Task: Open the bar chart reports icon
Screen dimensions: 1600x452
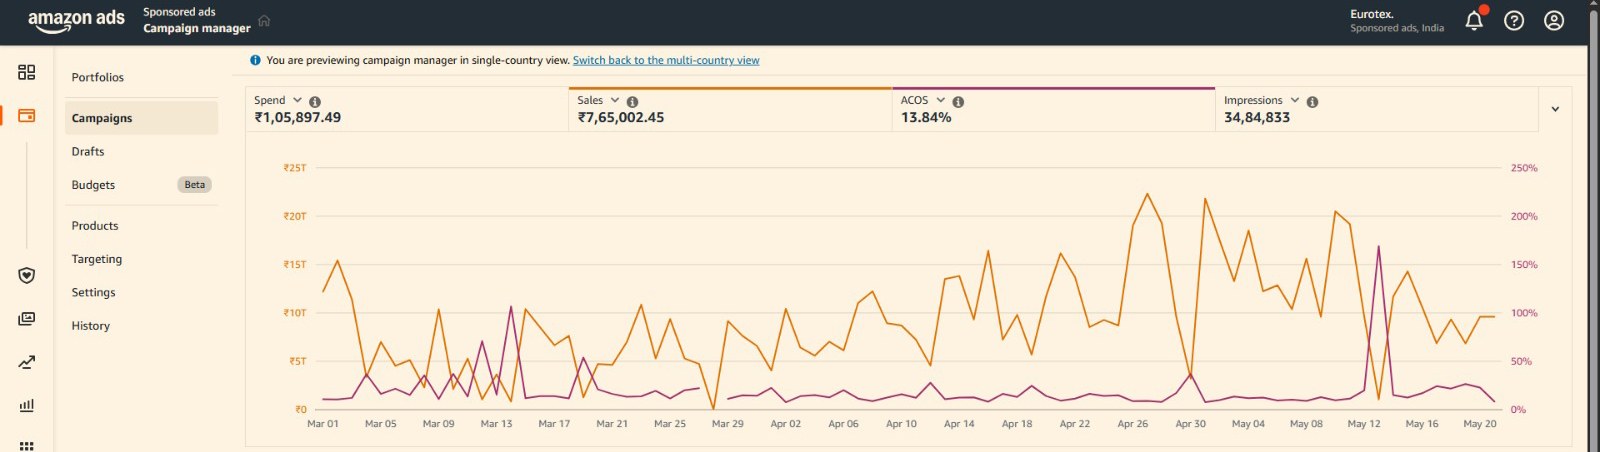Action: tap(27, 405)
